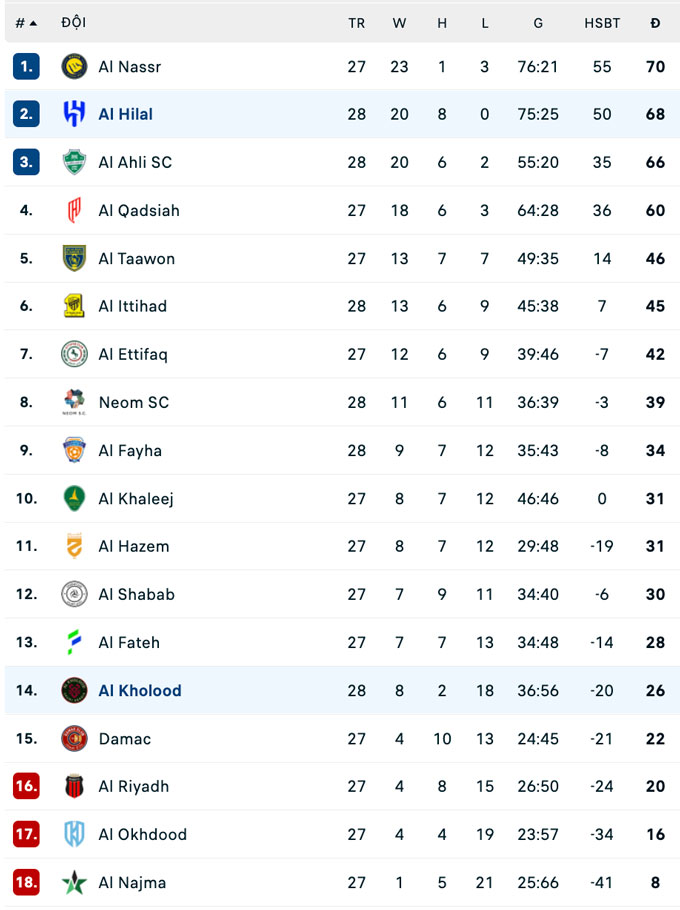The image size is (680, 910).
Task: Open the Al Qadsiah crest icon
Action: point(75,210)
